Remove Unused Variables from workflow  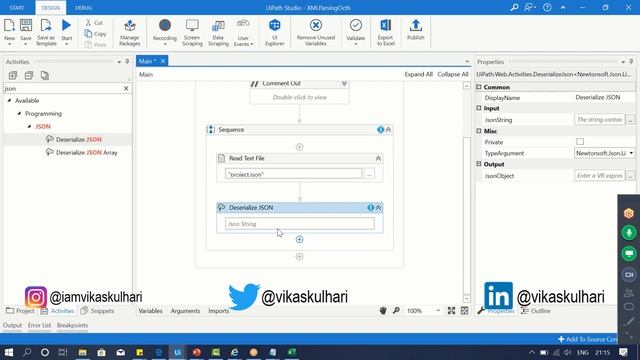pyautogui.click(x=316, y=32)
